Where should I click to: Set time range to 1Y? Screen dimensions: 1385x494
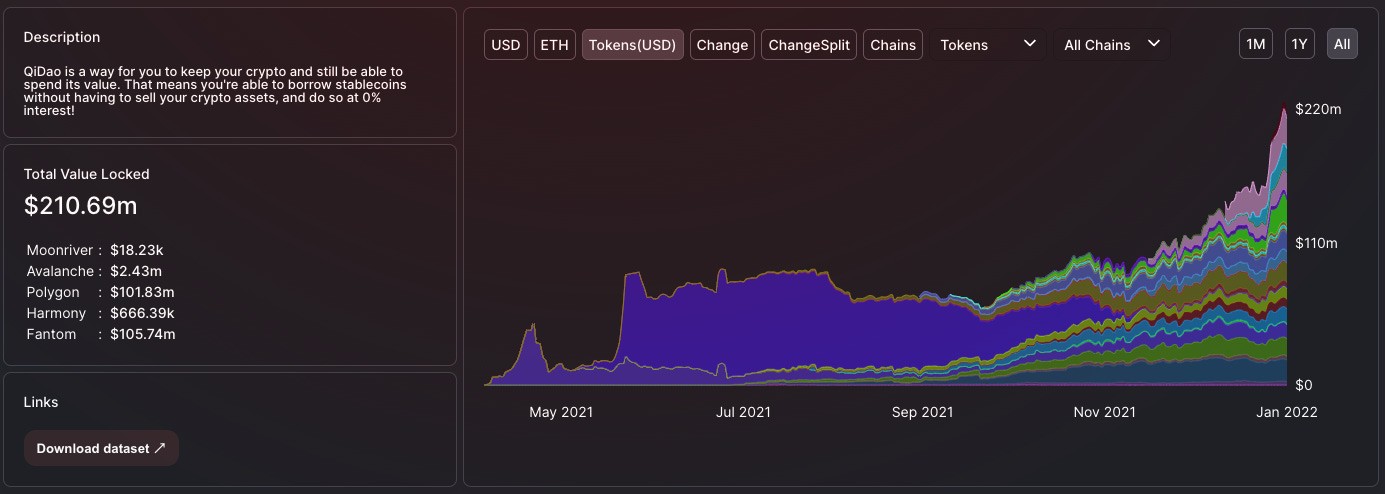(1299, 45)
